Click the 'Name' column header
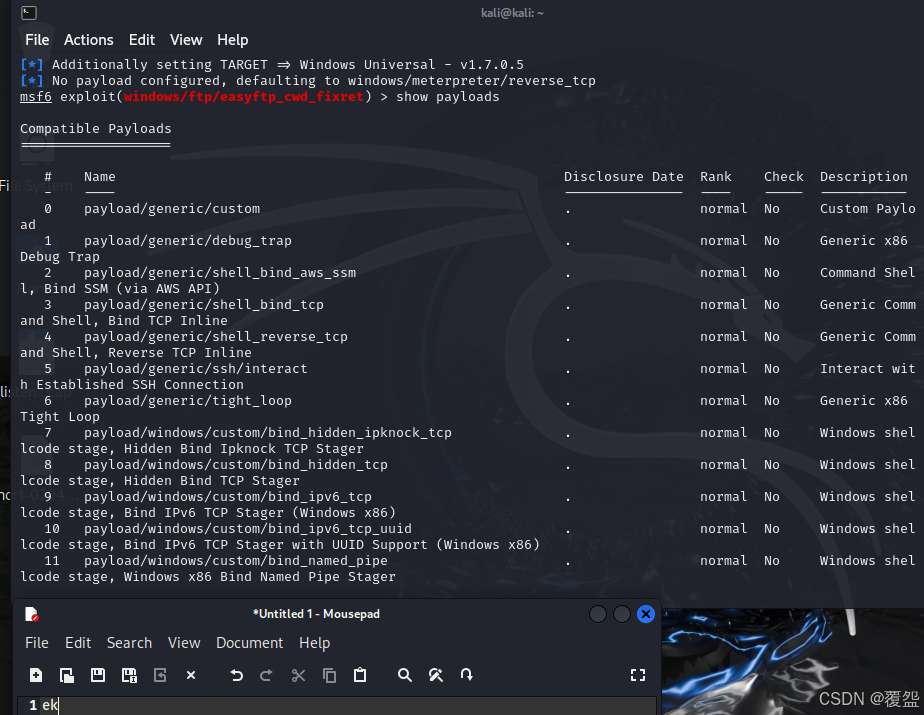The height and width of the screenshot is (715, 924). (100, 177)
